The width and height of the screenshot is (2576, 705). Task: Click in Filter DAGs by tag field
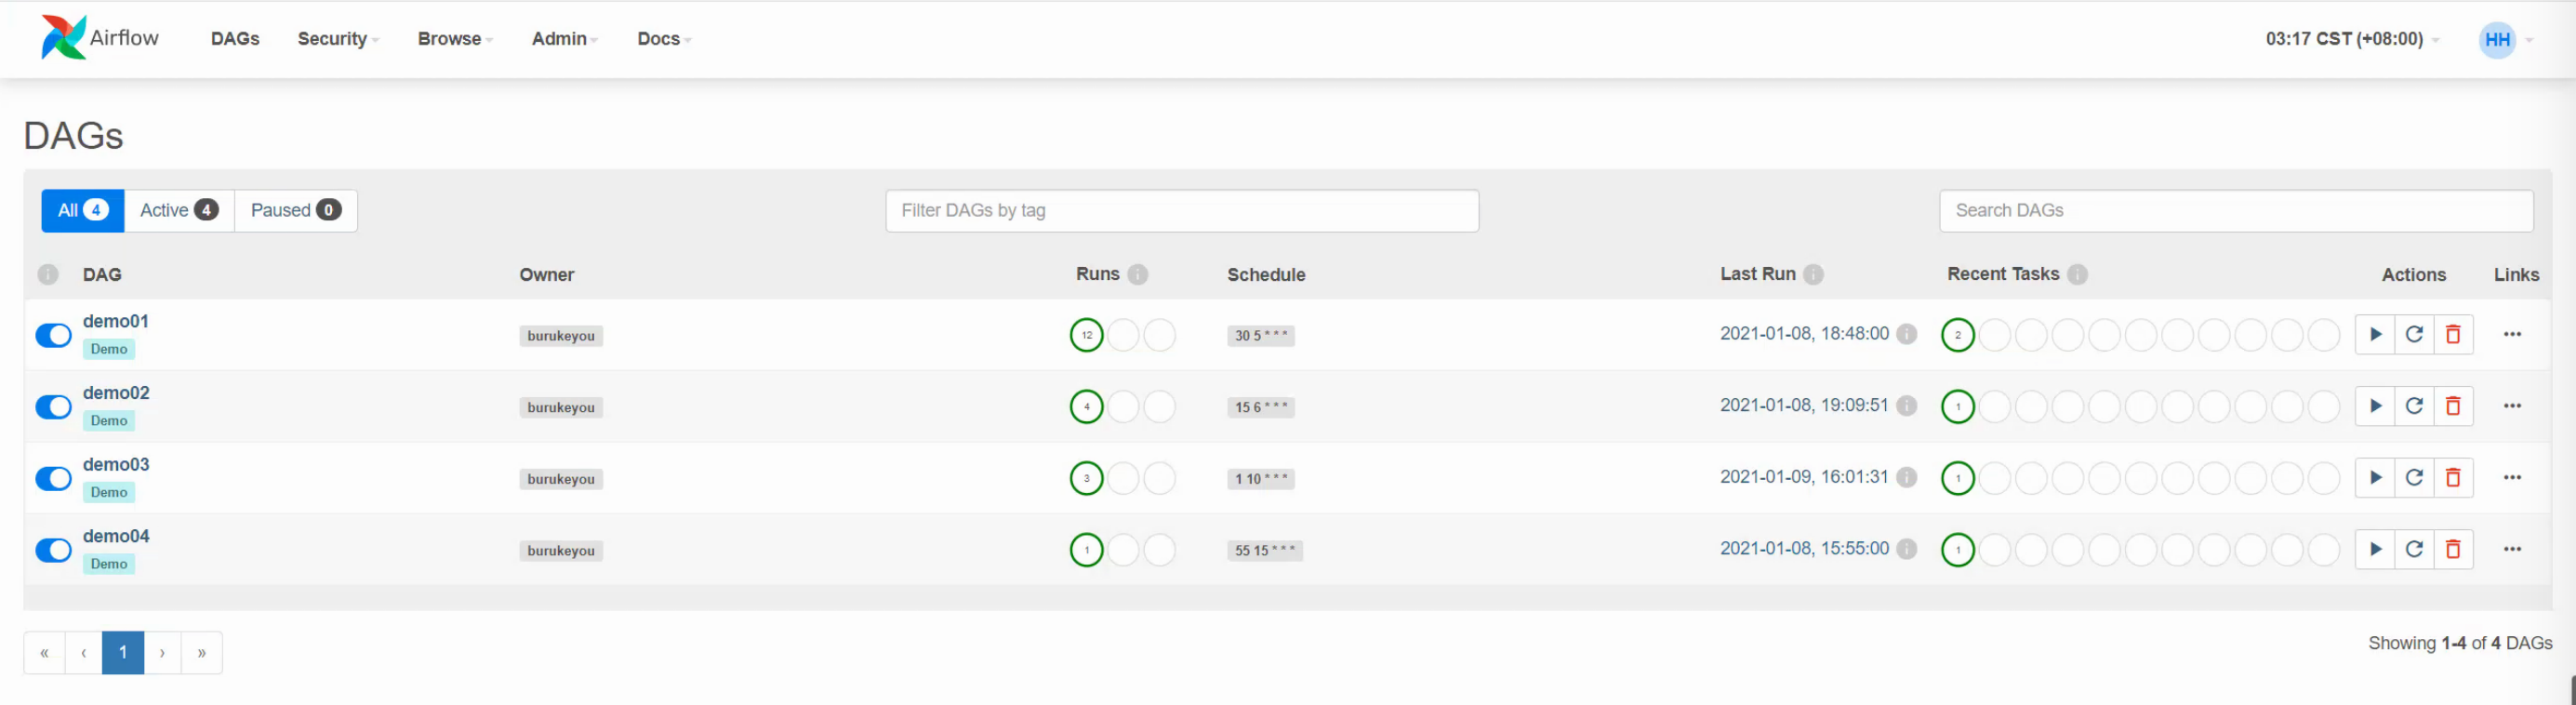(1182, 210)
